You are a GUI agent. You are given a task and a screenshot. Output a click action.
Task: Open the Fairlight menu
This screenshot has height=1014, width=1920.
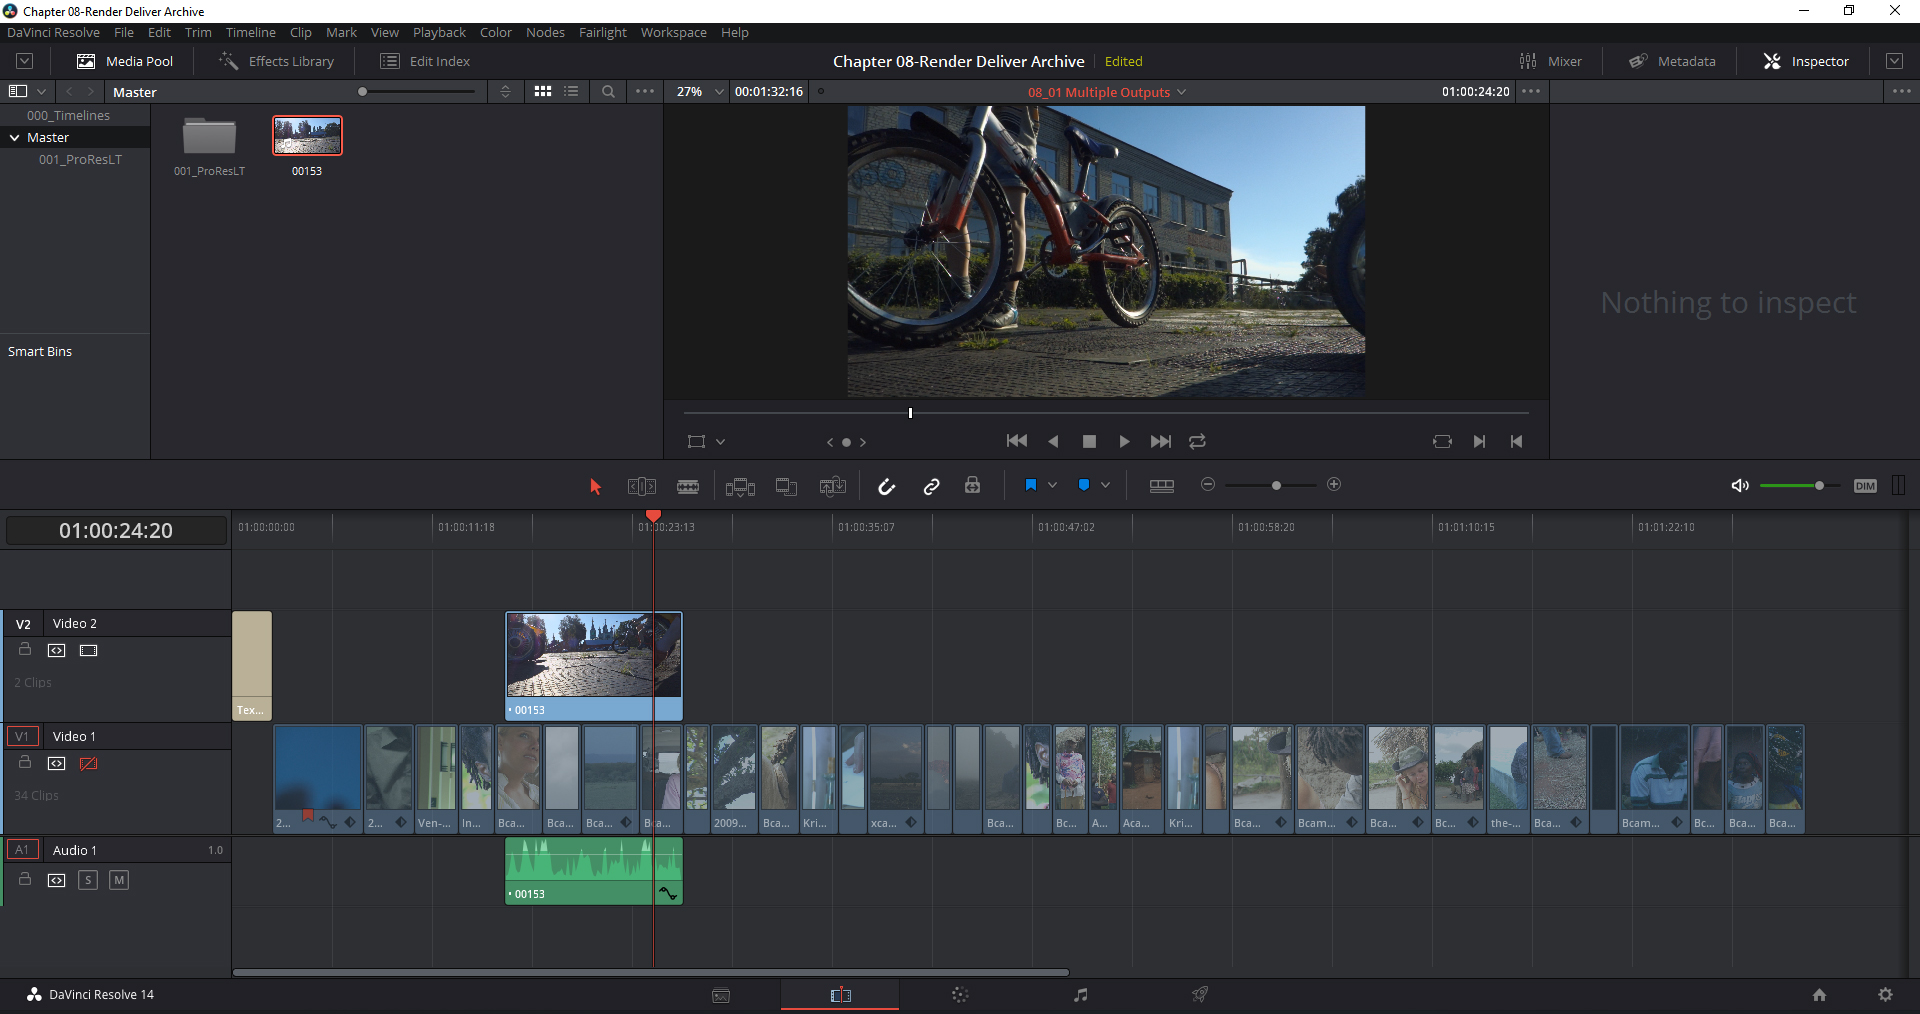click(602, 32)
